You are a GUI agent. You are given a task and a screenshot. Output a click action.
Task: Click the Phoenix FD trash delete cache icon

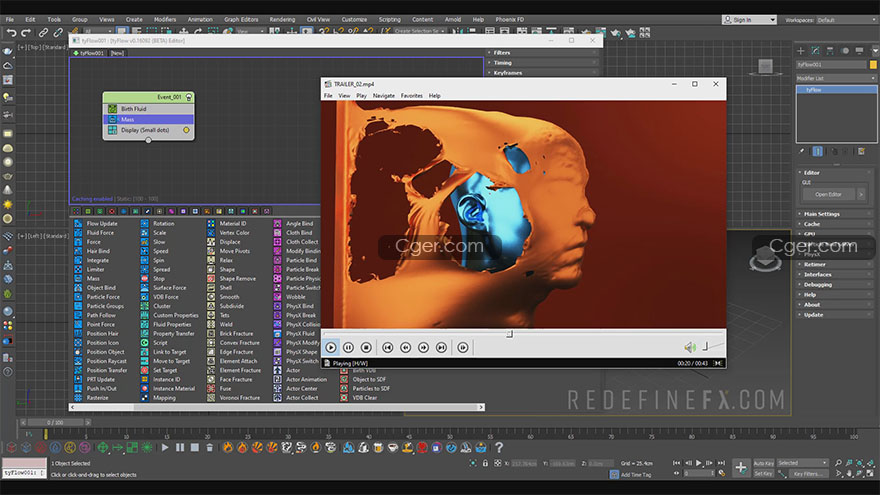tap(209, 447)
